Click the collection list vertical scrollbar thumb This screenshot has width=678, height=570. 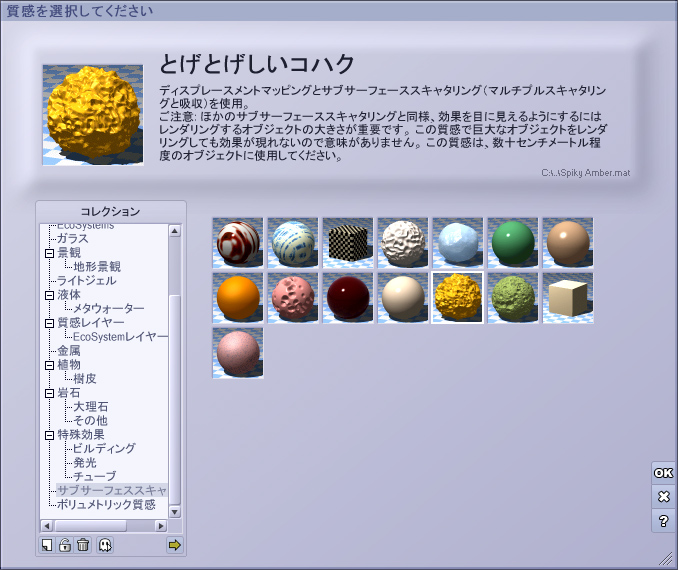[x=175, y=399]
